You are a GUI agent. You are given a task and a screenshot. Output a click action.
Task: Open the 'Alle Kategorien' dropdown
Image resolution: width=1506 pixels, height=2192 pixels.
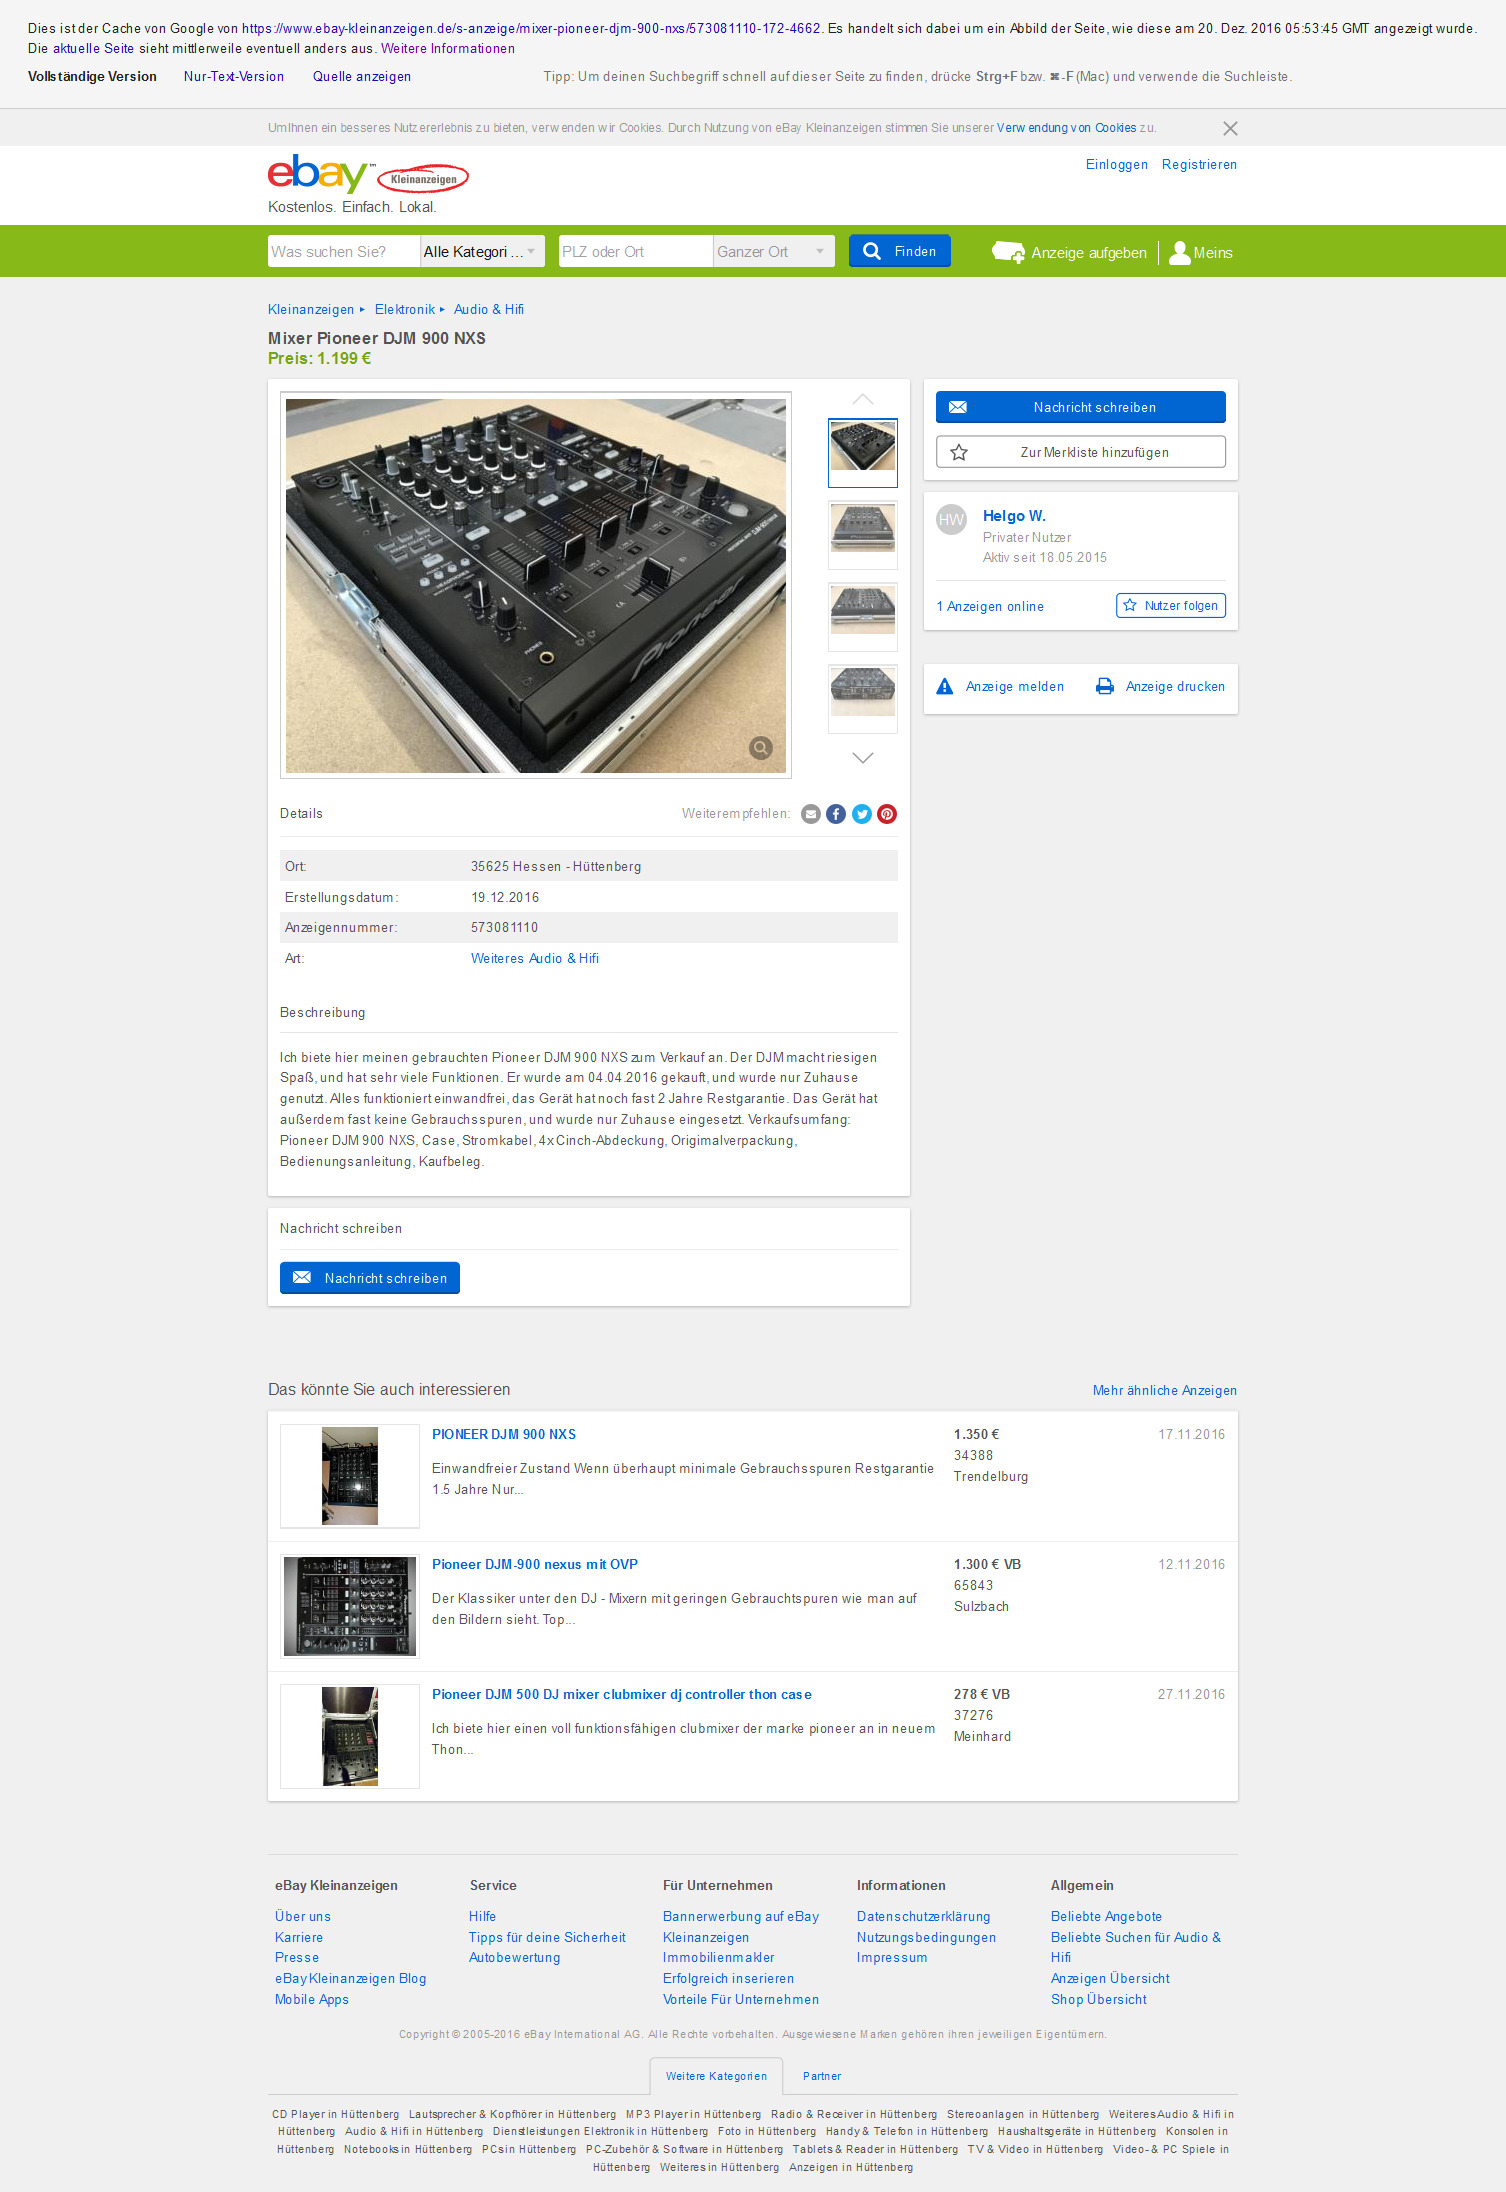(482, 252)
